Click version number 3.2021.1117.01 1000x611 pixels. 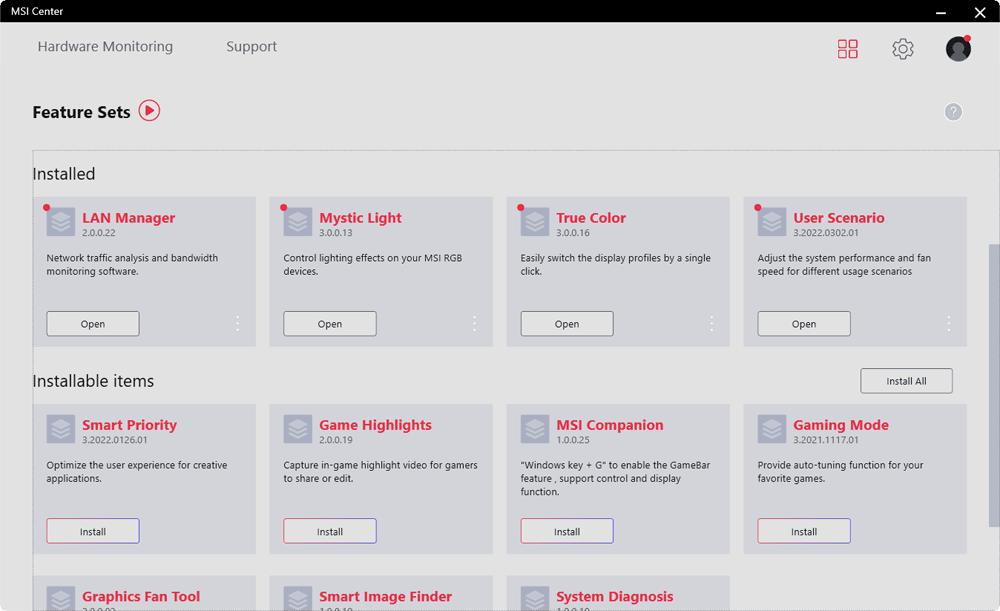[826, 440]
